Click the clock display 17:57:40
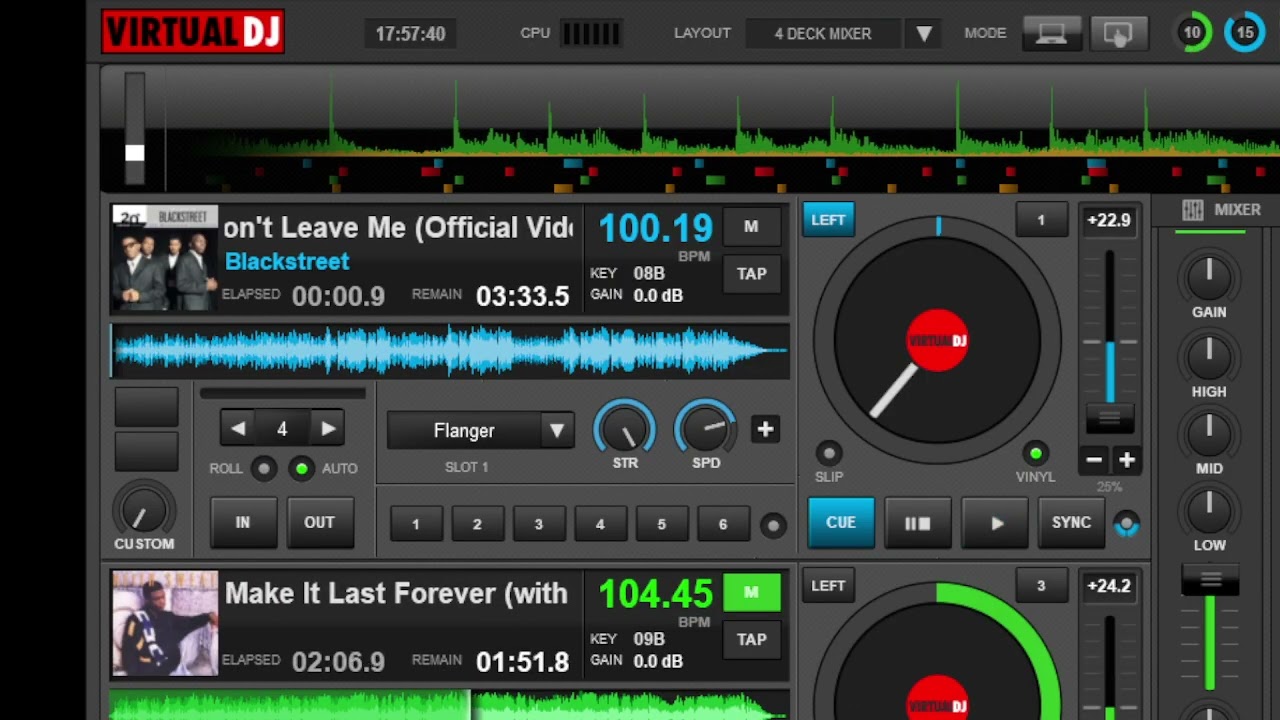This screenshot has height=720, width=1280. [x=410, y=33]
